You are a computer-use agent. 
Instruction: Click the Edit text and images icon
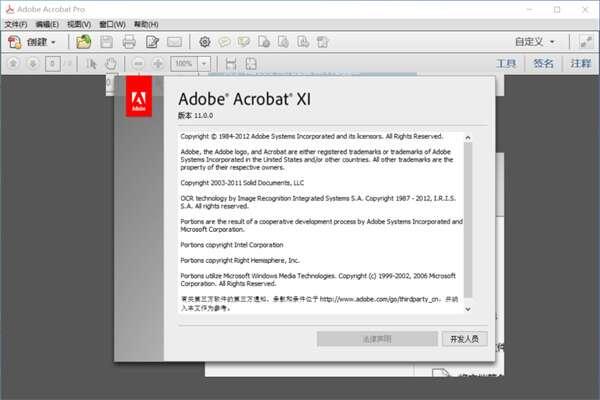click(152, 42)
